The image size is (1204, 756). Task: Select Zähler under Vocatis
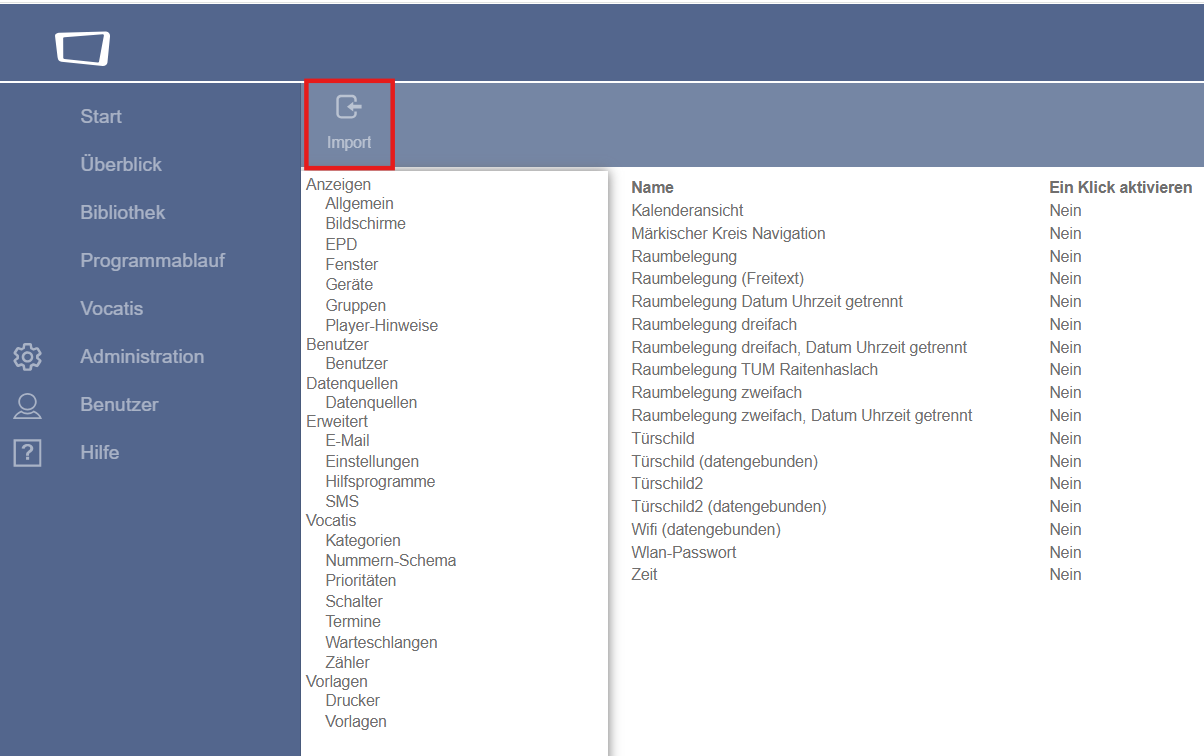click(348, 662)
